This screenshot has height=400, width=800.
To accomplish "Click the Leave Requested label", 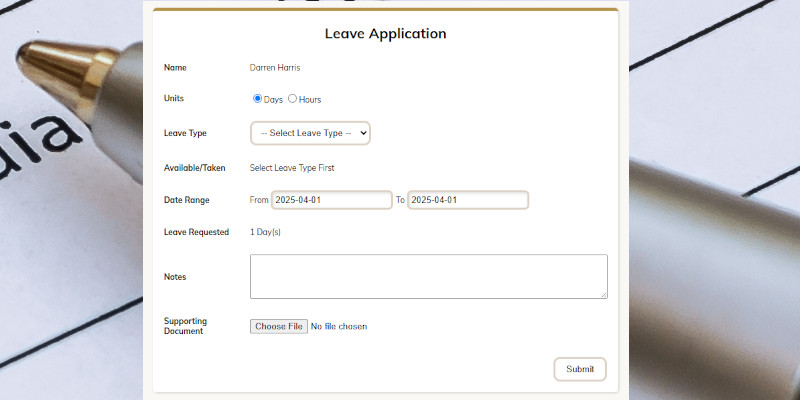I will 196,232.
